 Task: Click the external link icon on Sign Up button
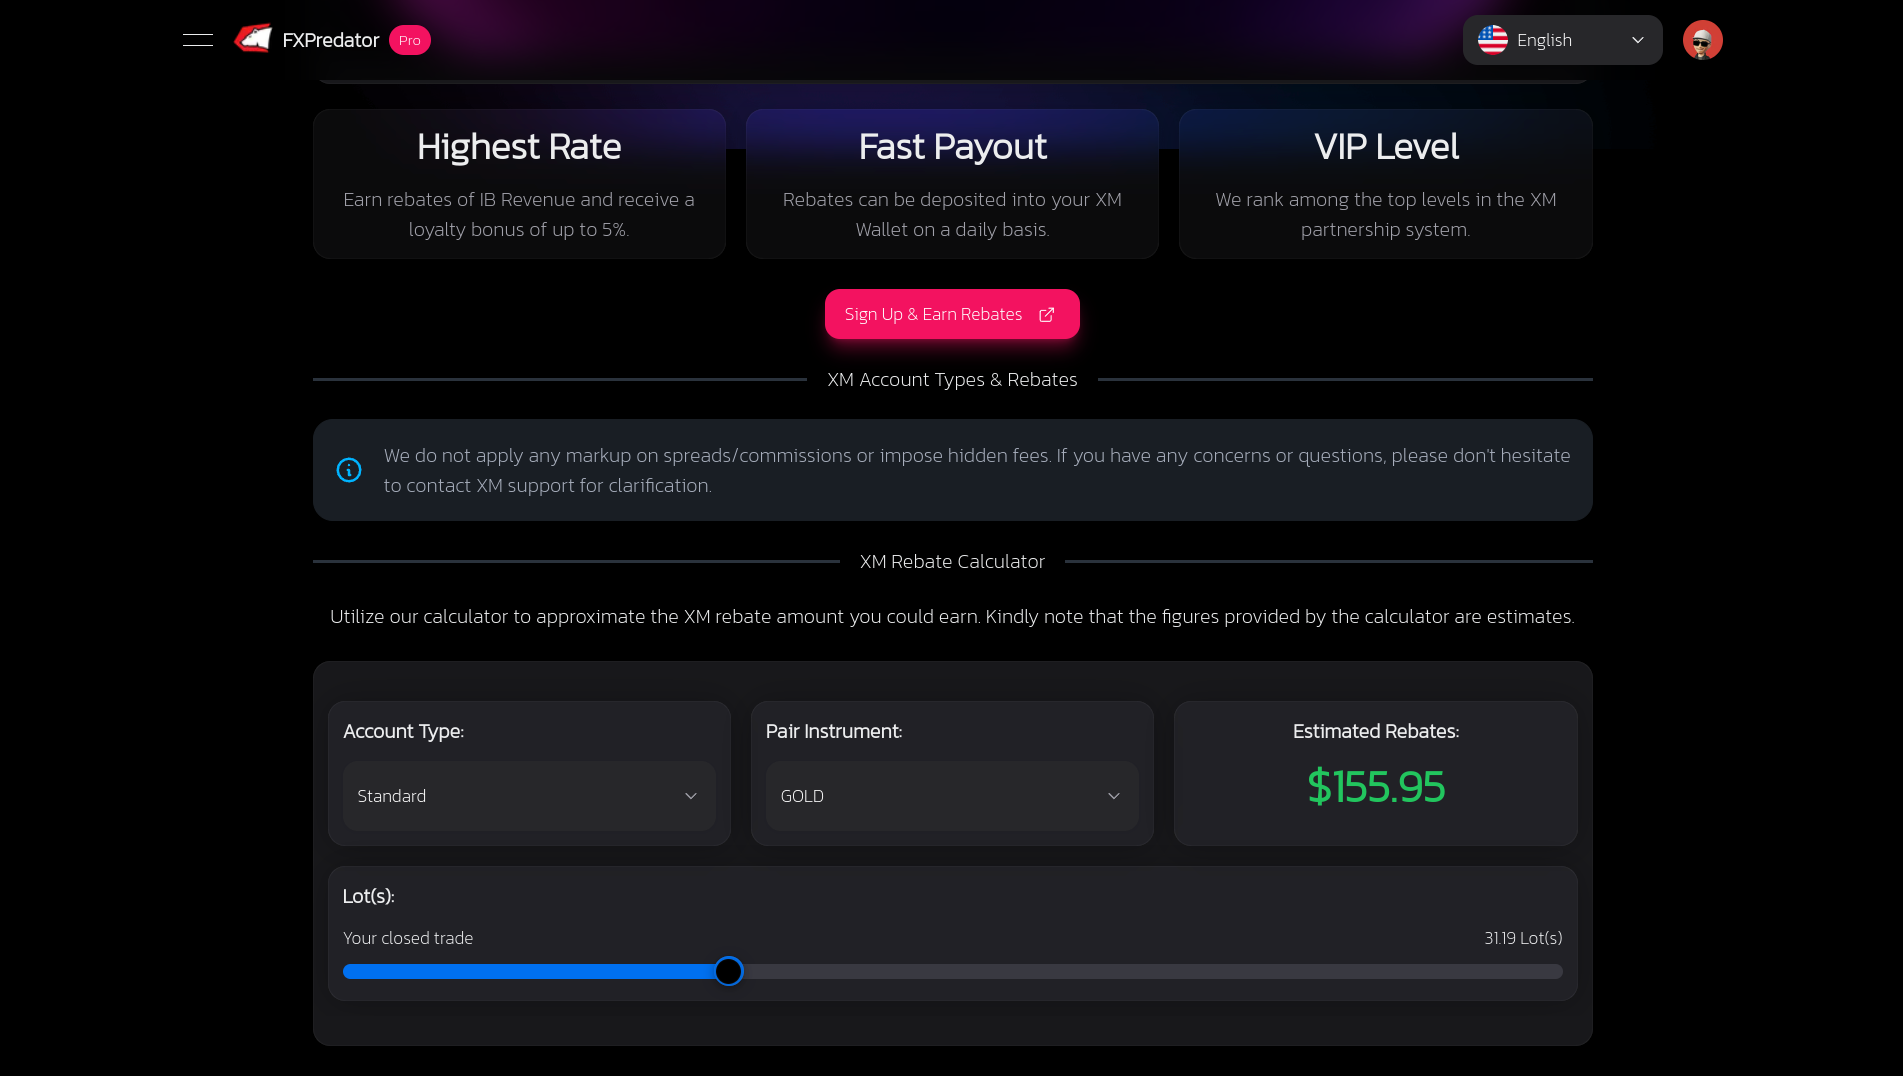[1046, 315]
